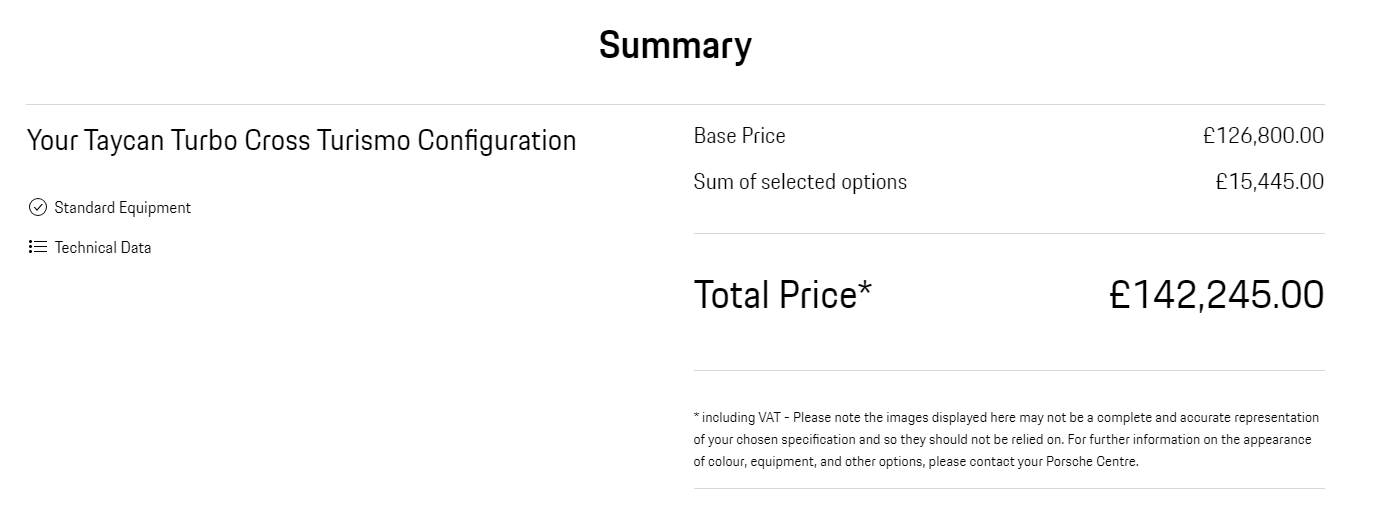Screen dimensions: 1397x513
Task: Click the £142,245.00 total amount
Action: tap(1217, 295)
